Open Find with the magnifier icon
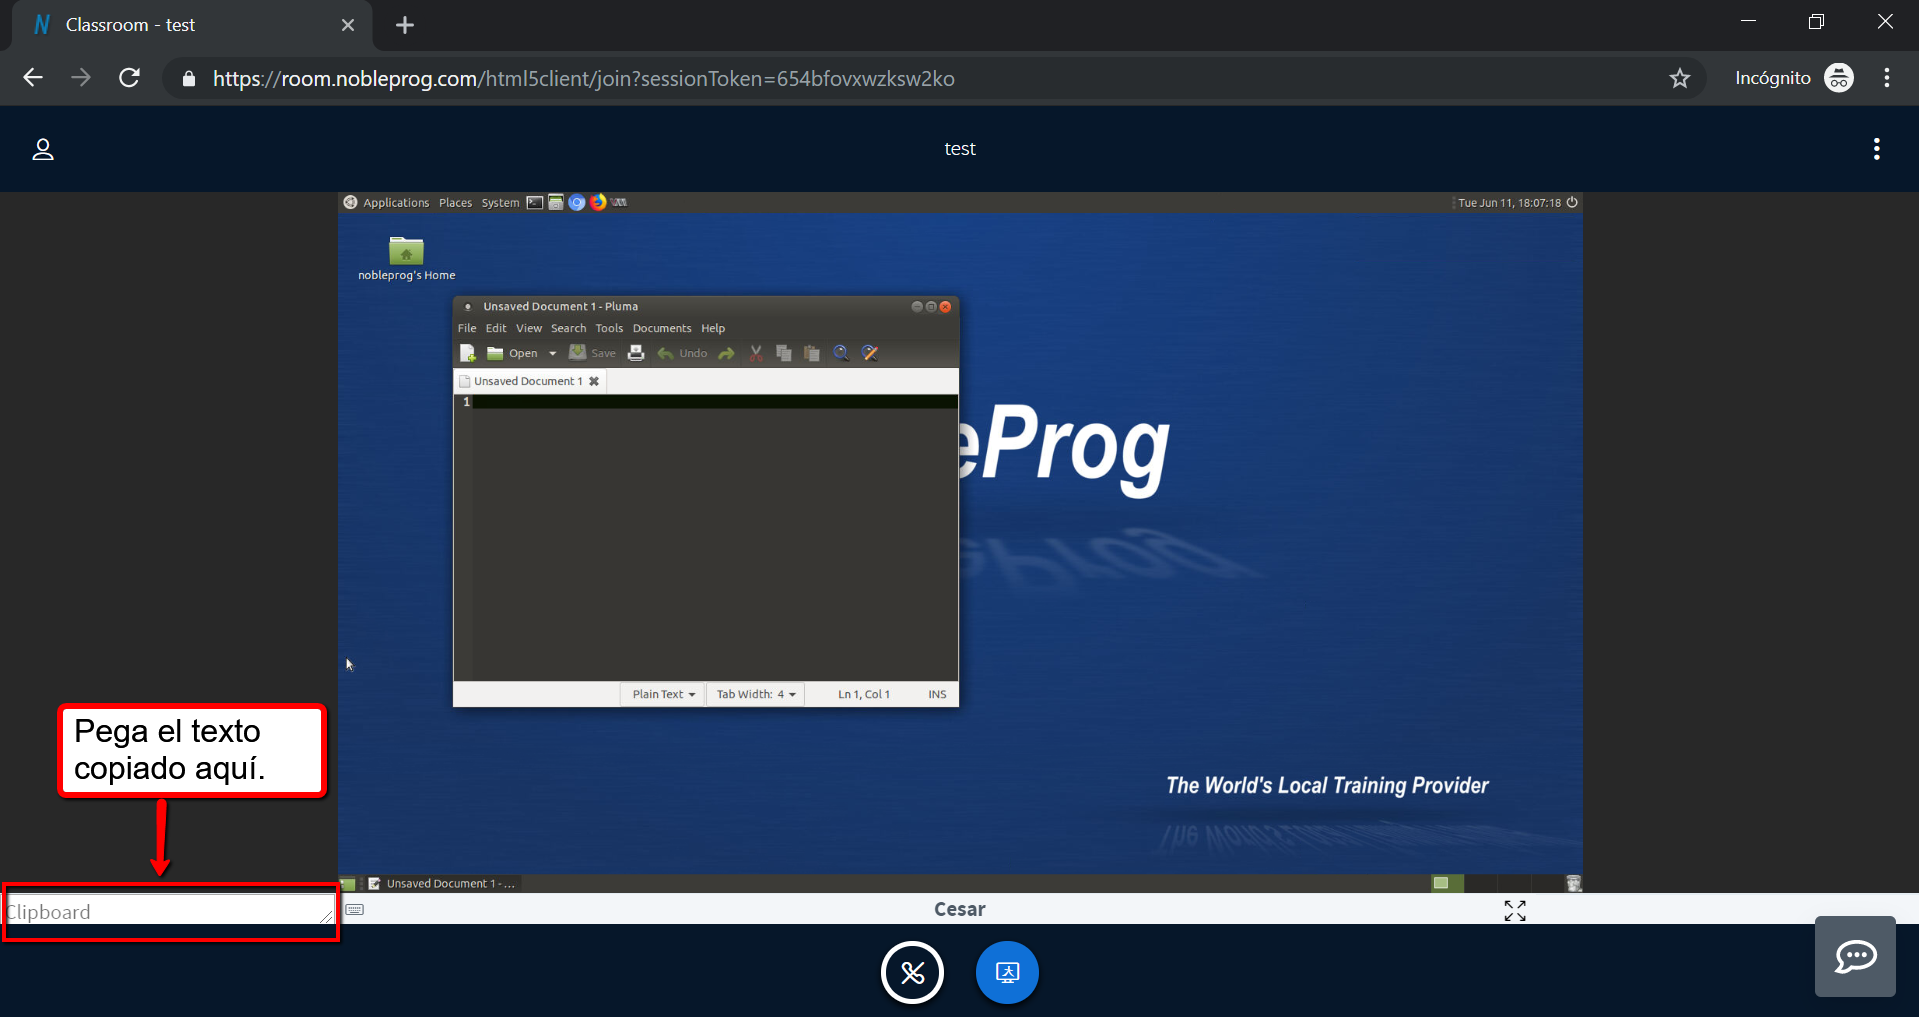Viewport: 1919px width, 1017px height. click(x=841, y=353)
